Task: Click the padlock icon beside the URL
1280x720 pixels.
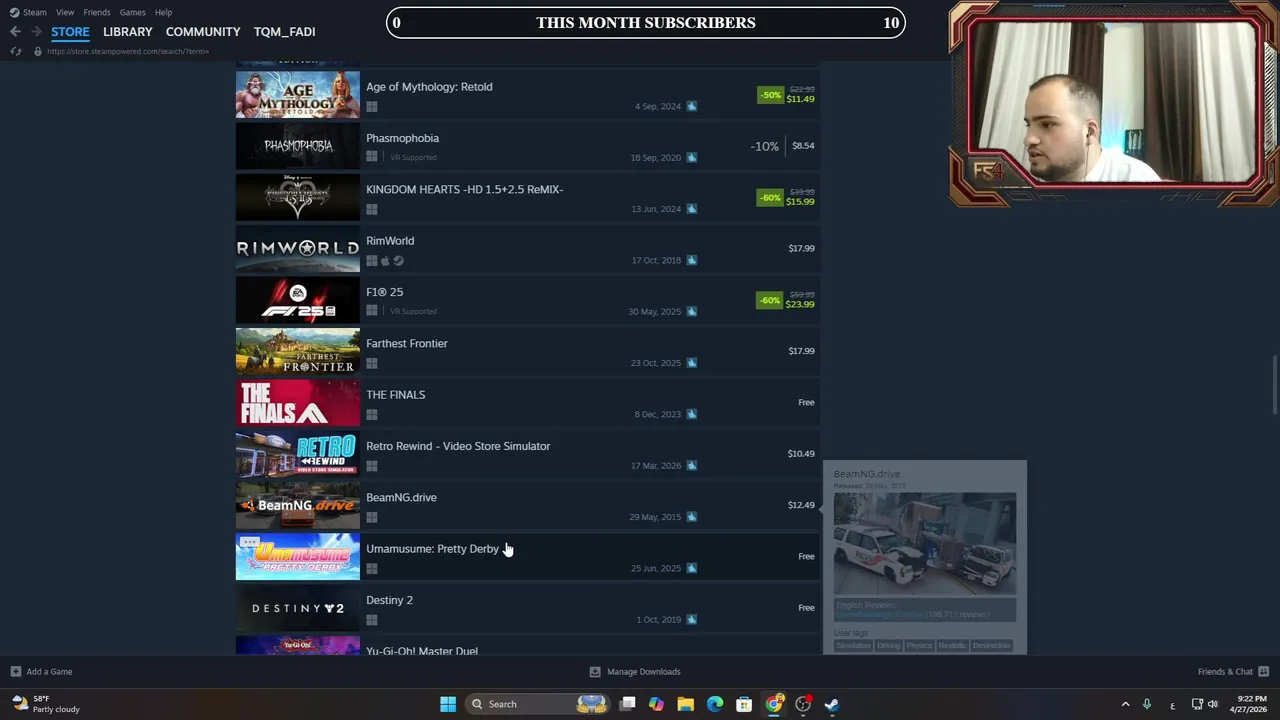Action: point(38,51)
